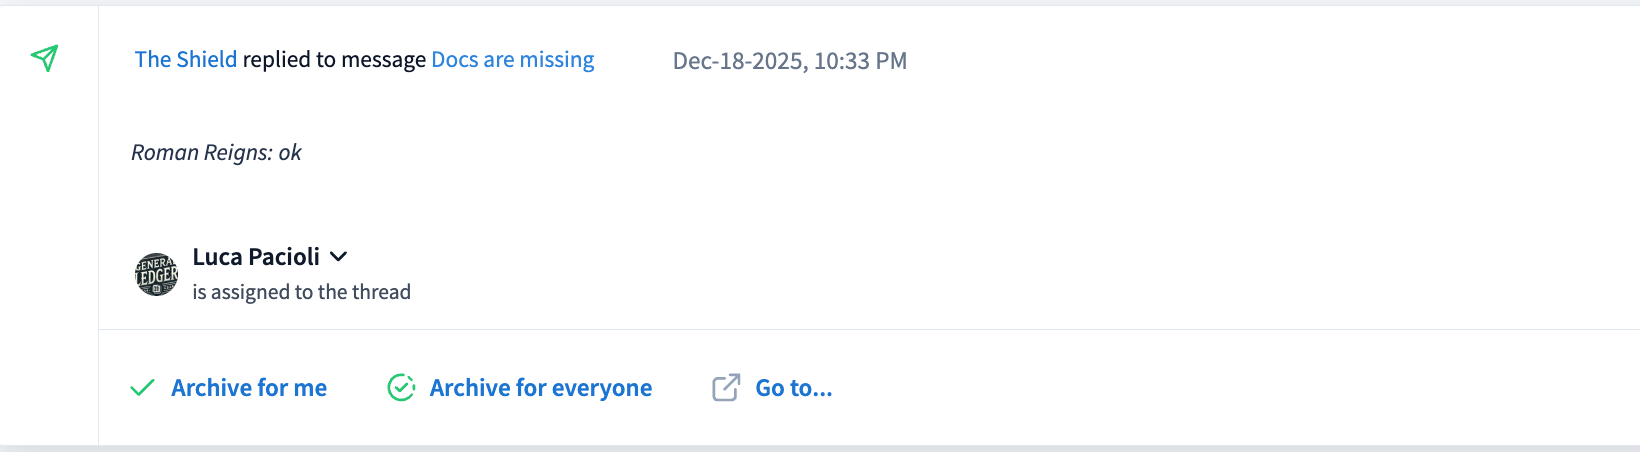Click Luca Pacioli's General Ledger avatar
The image size is (1640, 452).
pos(156,274)
